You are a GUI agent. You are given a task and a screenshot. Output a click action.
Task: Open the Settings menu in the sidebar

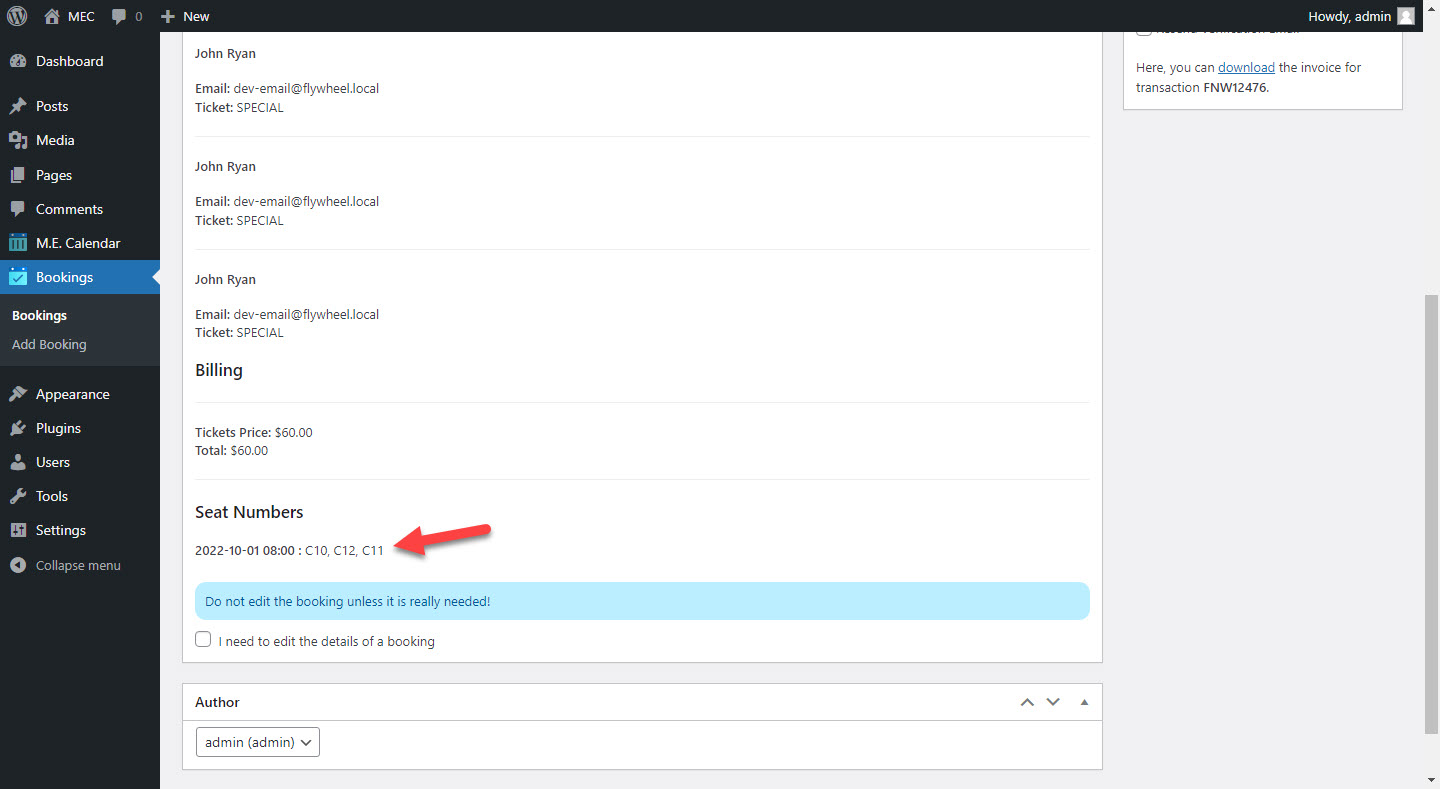coord(60,530)
